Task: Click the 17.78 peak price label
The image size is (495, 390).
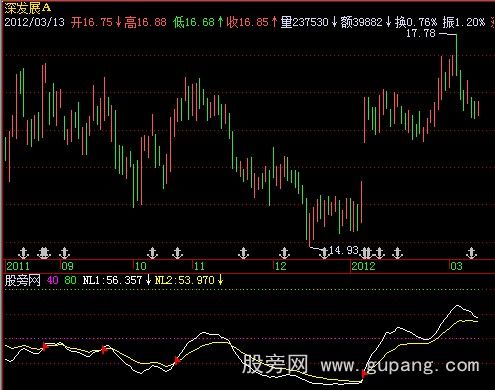Action: [421, 33]
